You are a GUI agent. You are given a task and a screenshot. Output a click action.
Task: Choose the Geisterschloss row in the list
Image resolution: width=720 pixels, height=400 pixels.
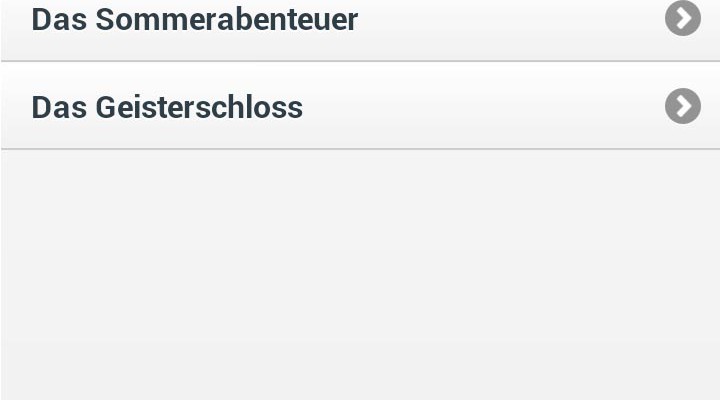360,105
